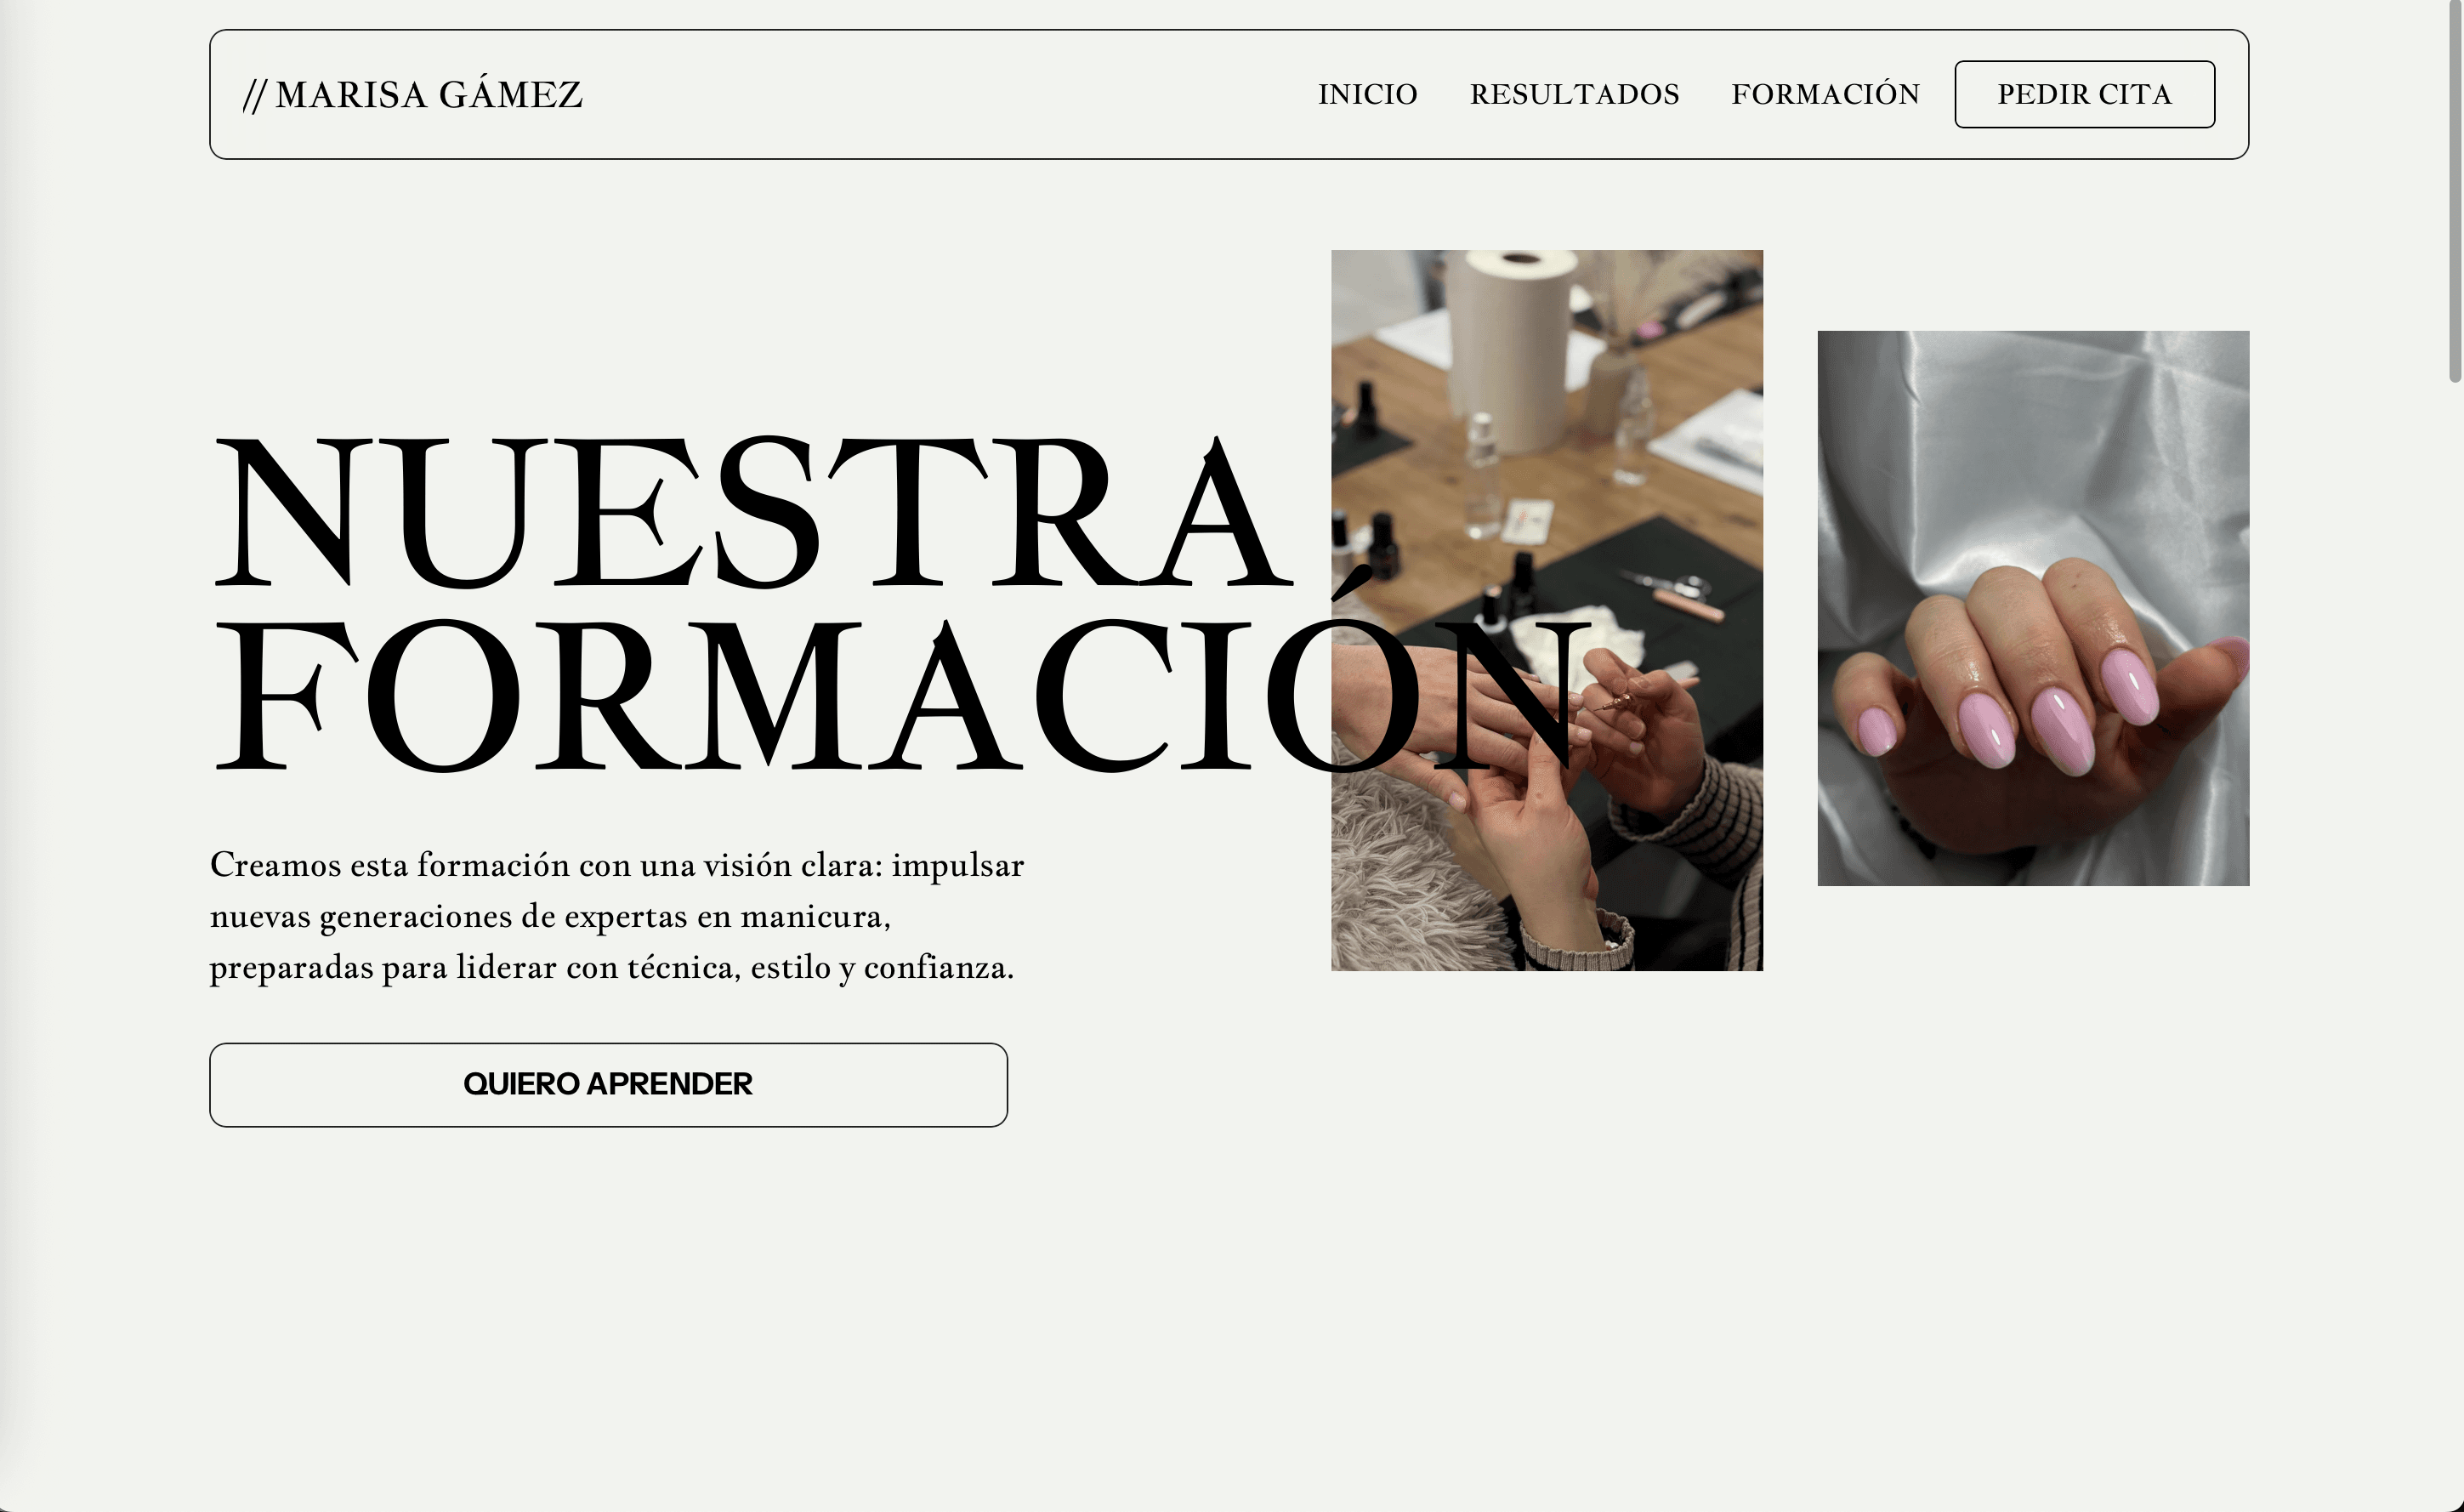Image resolution: width=2464 pixels, height=1512 pixels.
Task: Open the MARISA GÁMEZ home logo
Action: (x=412, y=95)
